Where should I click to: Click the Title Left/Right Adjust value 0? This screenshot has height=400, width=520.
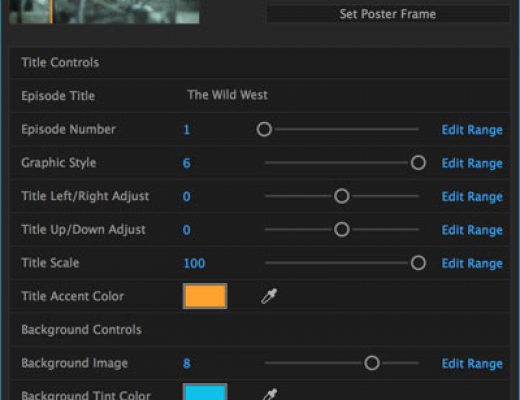(187, 196)
